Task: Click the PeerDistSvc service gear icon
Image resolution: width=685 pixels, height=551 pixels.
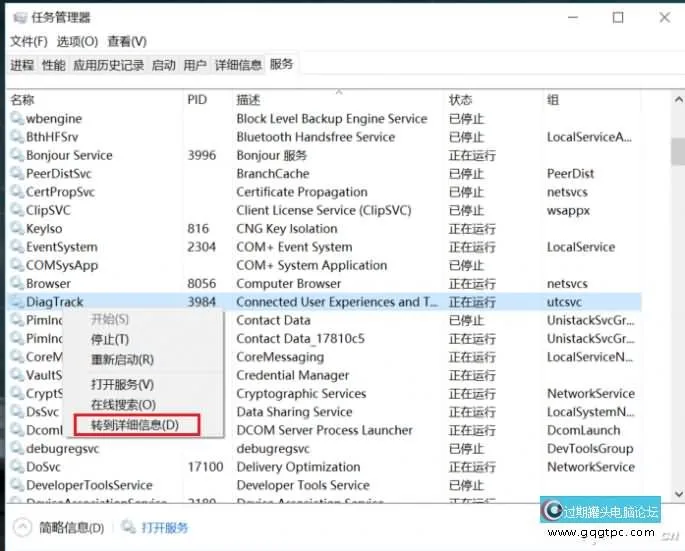Action: tap(17, 173)
